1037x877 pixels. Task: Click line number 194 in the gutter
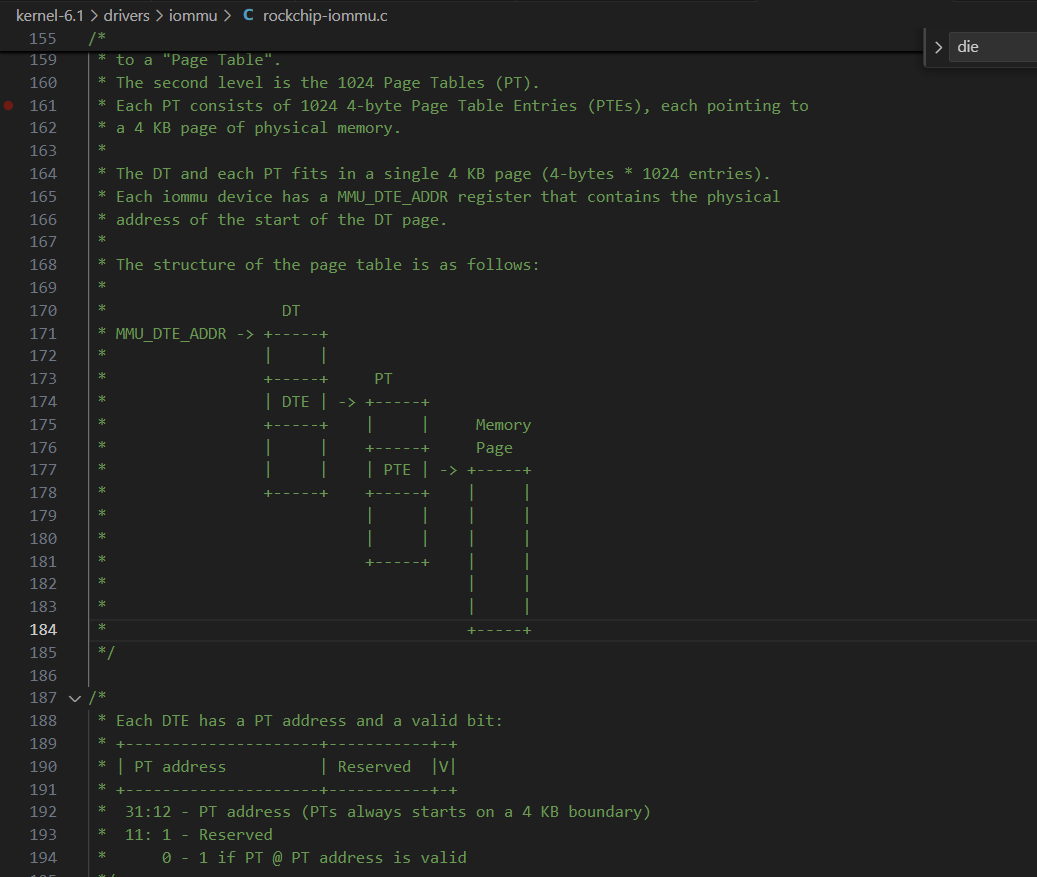43,858
